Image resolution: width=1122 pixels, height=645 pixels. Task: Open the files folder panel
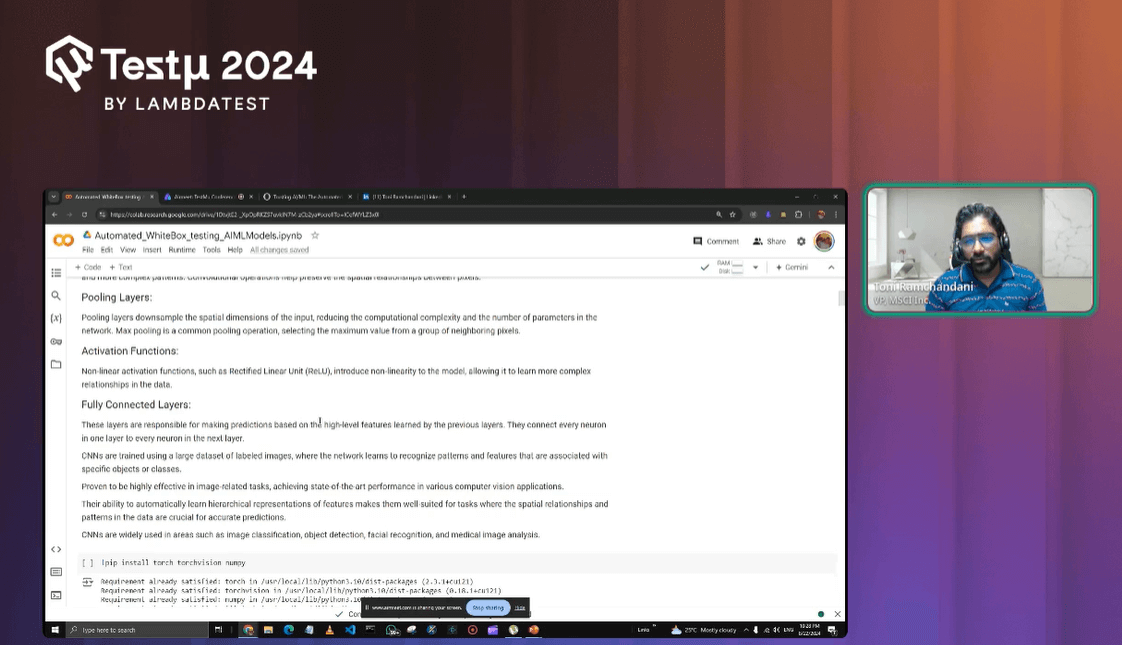pos(56,364)
